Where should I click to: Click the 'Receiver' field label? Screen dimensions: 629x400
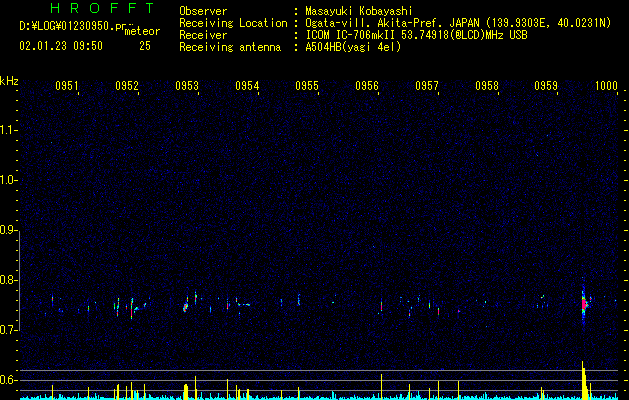[203, 35]
